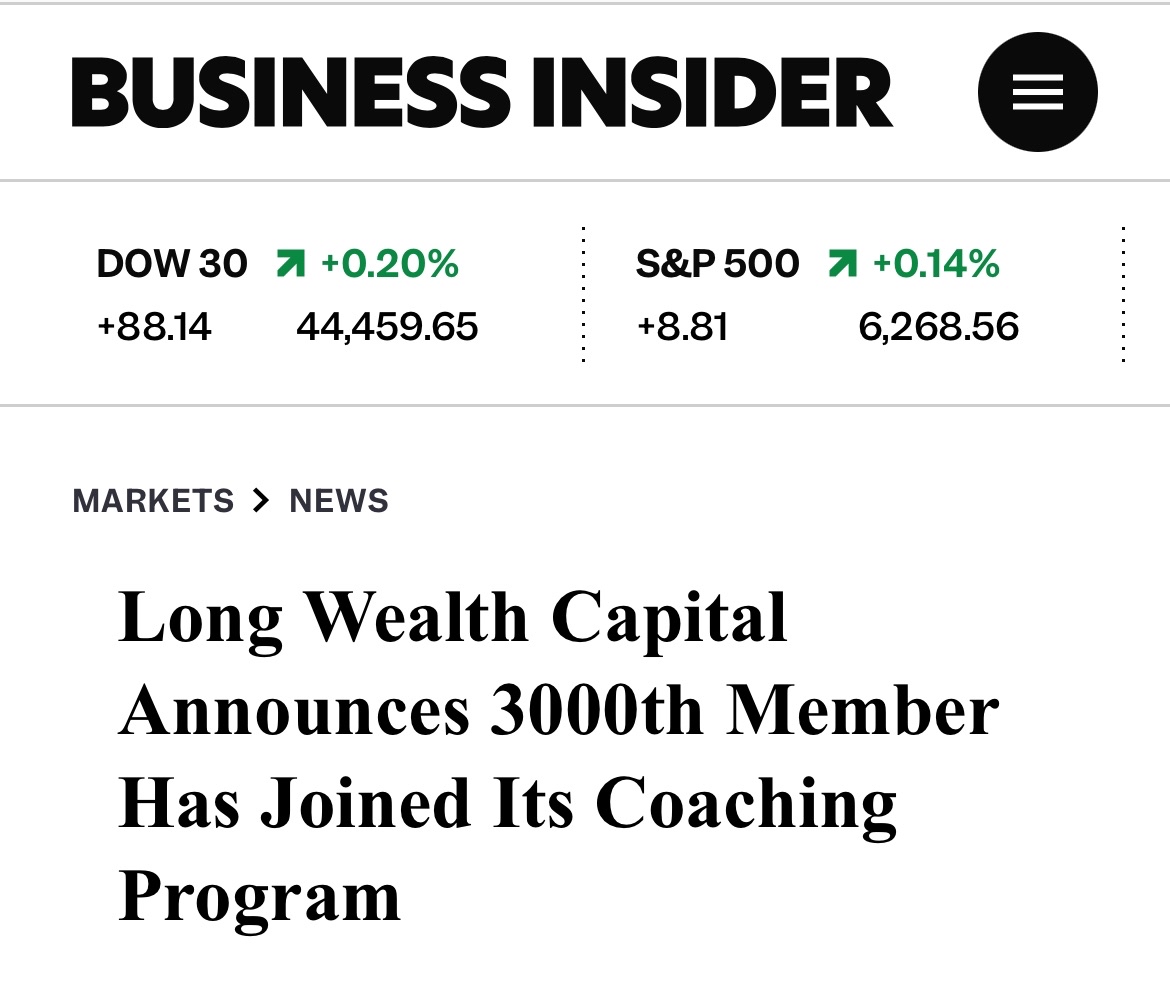The width and height of the screenshot is (1170, 983).
Task: Click the article headline about Long Wealth Capital
Action: click(558, 757)
